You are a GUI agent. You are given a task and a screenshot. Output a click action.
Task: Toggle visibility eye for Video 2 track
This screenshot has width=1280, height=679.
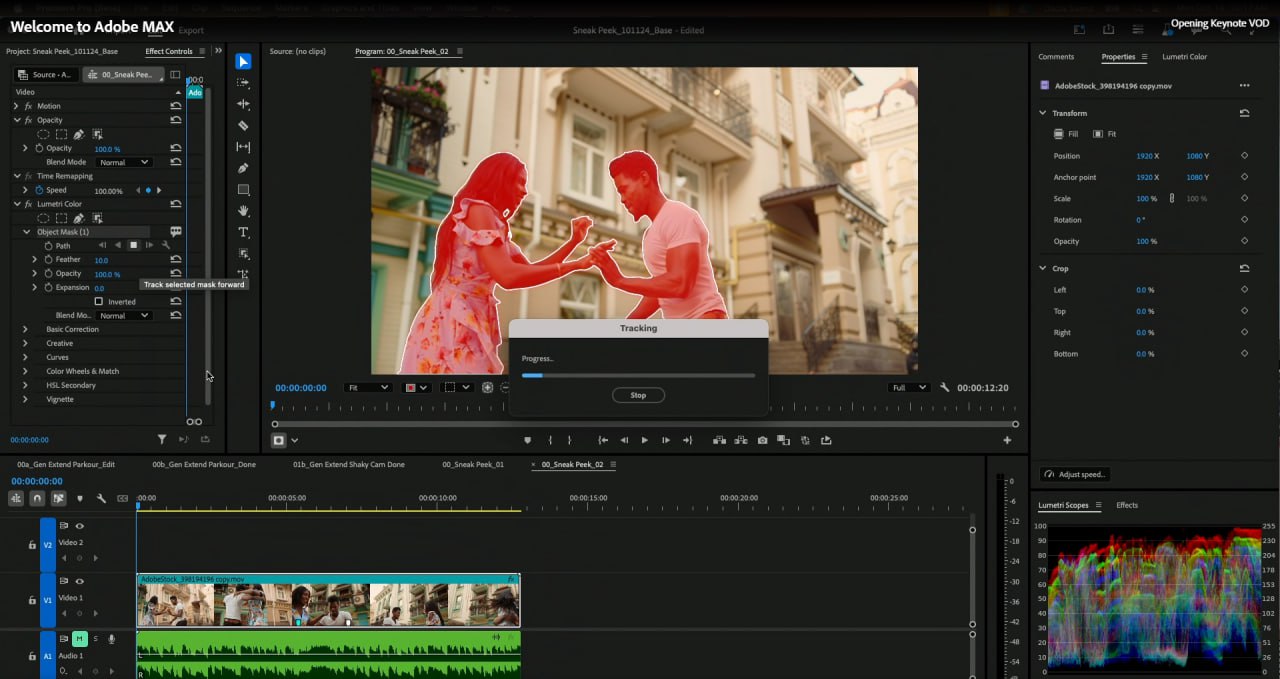pos(79,526)
